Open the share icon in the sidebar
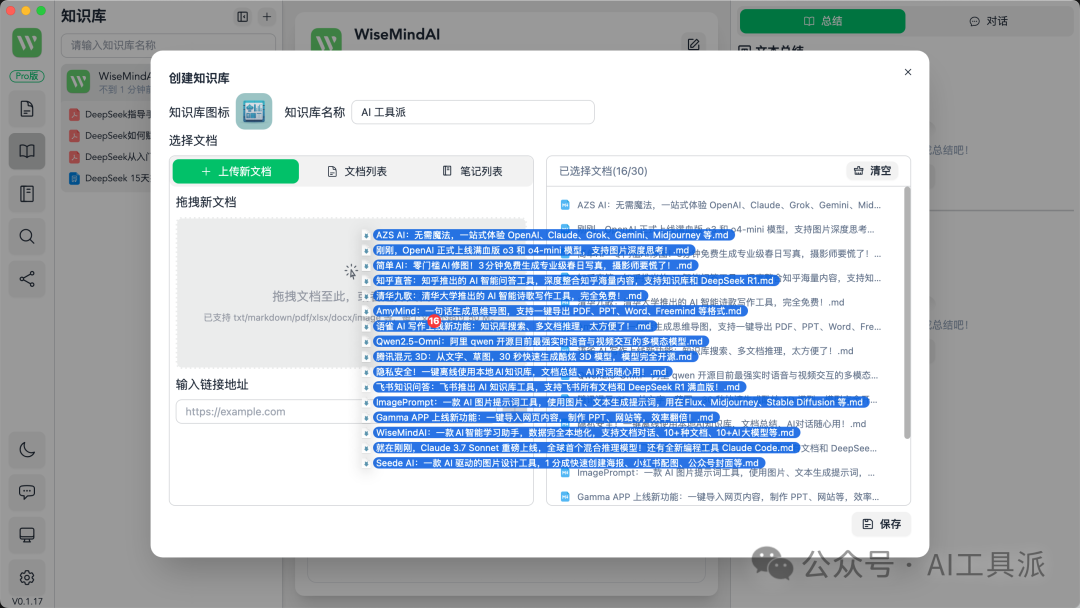Image resolution: width=1080 pixels, height=608 pixels. click(x=27, y=280)
